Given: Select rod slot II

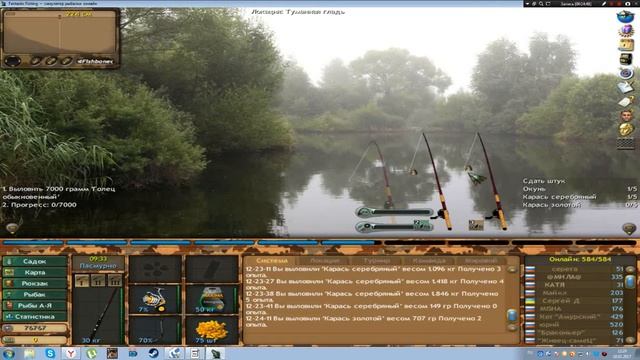Looking at the screenshot, I should point(98,280).
